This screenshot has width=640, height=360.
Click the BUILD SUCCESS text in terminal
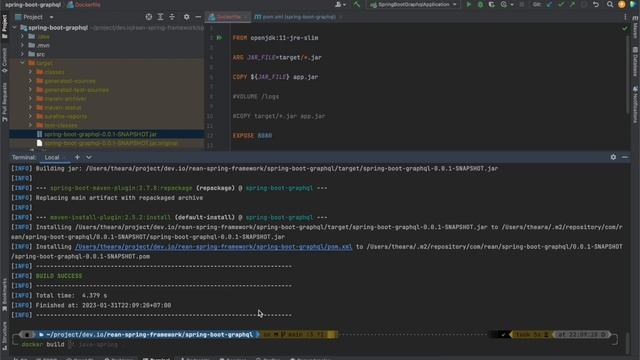59,276
